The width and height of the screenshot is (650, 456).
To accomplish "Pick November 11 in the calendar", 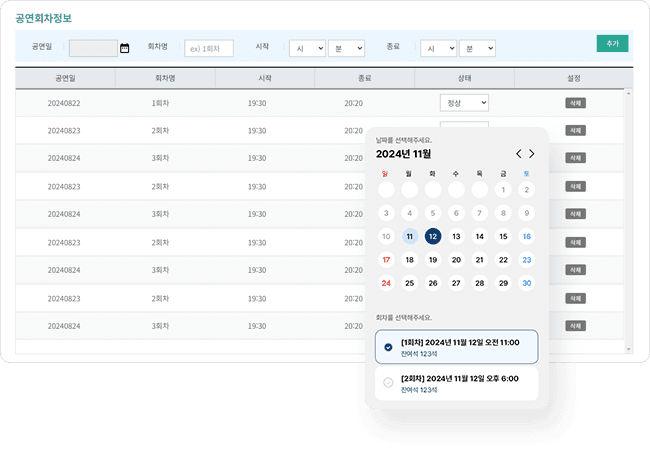I will (x=409, y=236).
